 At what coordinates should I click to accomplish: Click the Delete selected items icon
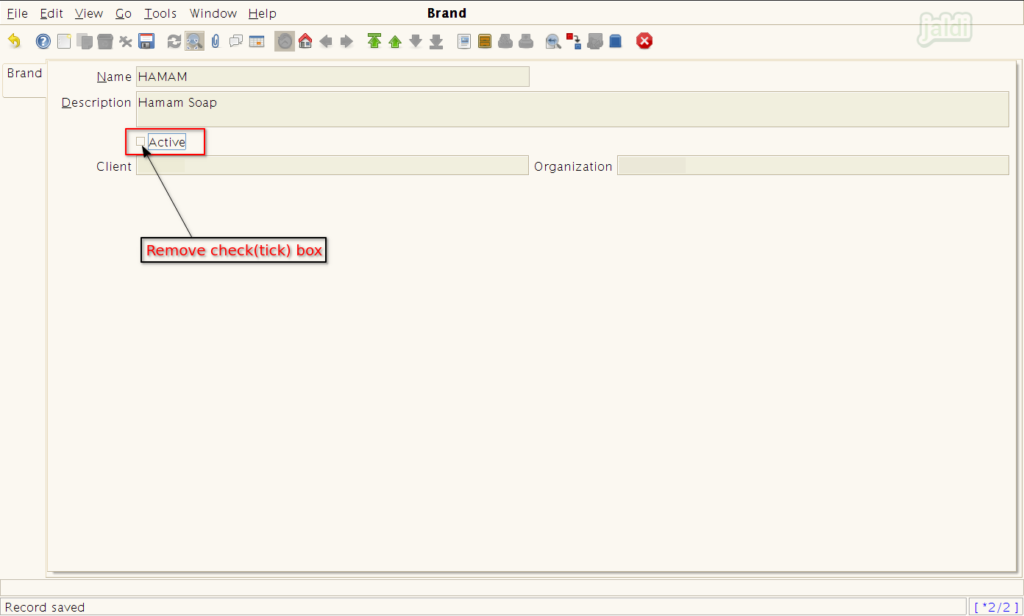[125, 41]
